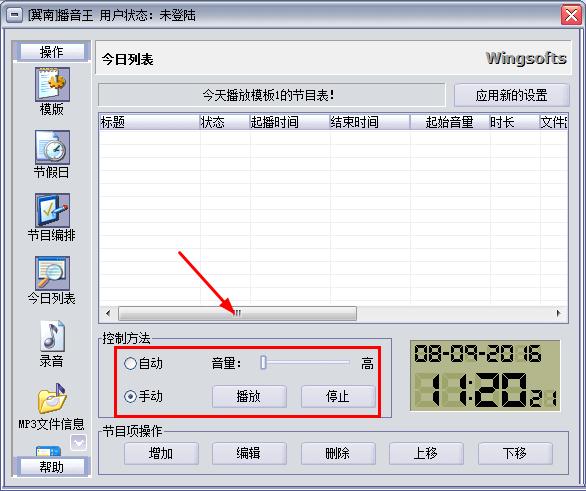Expand the 帮助 sidebar section
Screen dimensions: 586x491
[x=52, y=467]
